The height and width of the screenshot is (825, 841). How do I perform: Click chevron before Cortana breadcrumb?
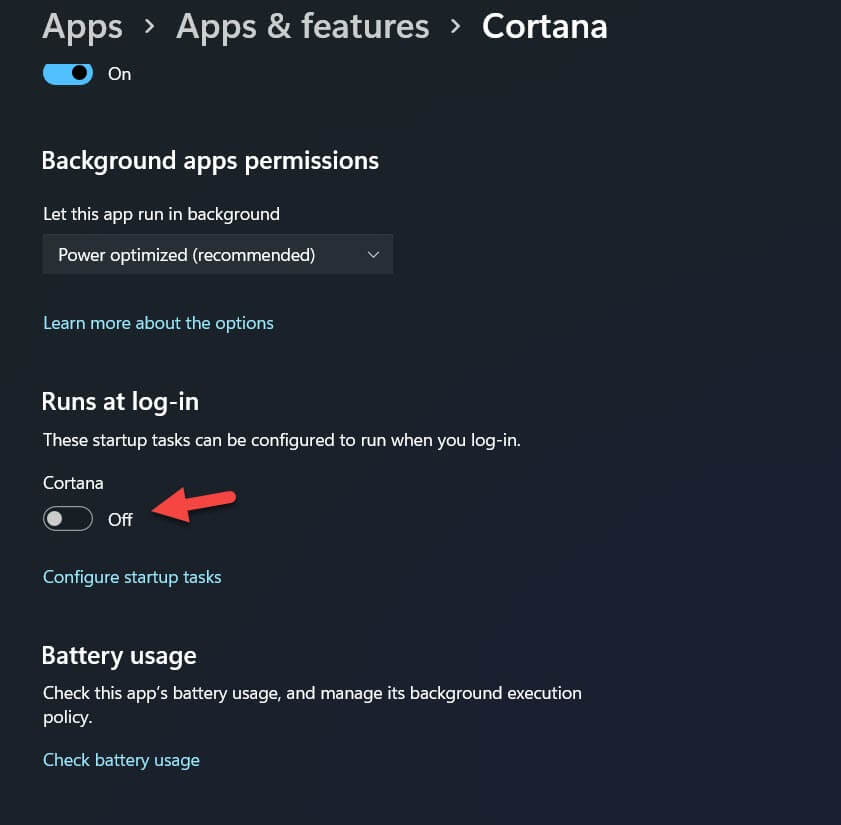point(456,26)
